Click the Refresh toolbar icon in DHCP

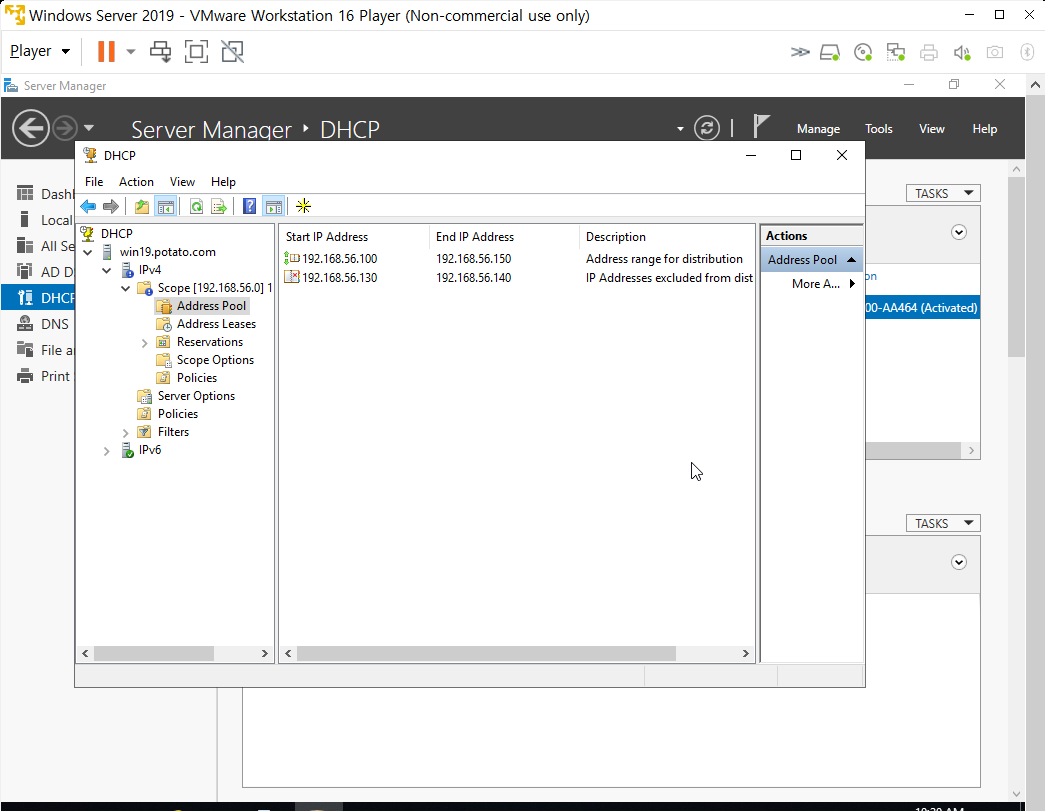click(196, 207)
